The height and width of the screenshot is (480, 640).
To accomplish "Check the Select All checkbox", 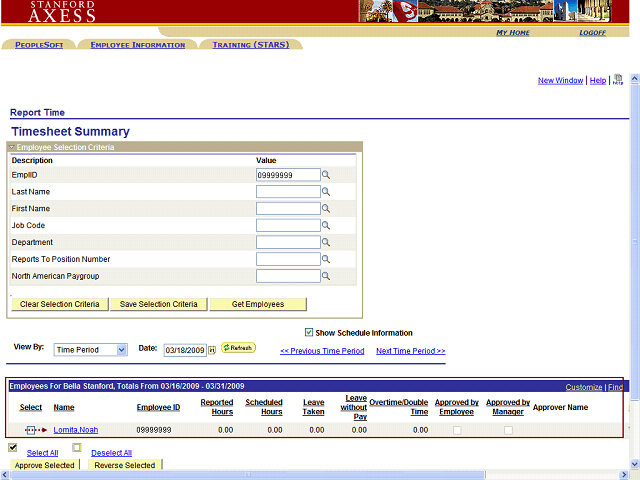I will [x=13, y=447].
